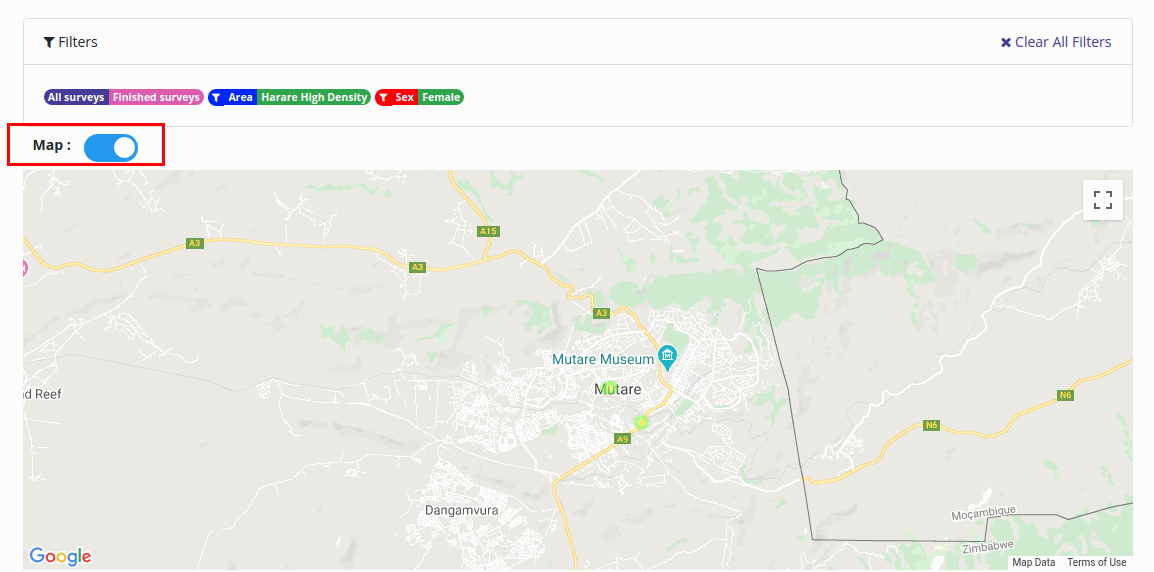Enter fullscreen map view
Viewport: 1154px width, 572px height.
(1102, 200)
